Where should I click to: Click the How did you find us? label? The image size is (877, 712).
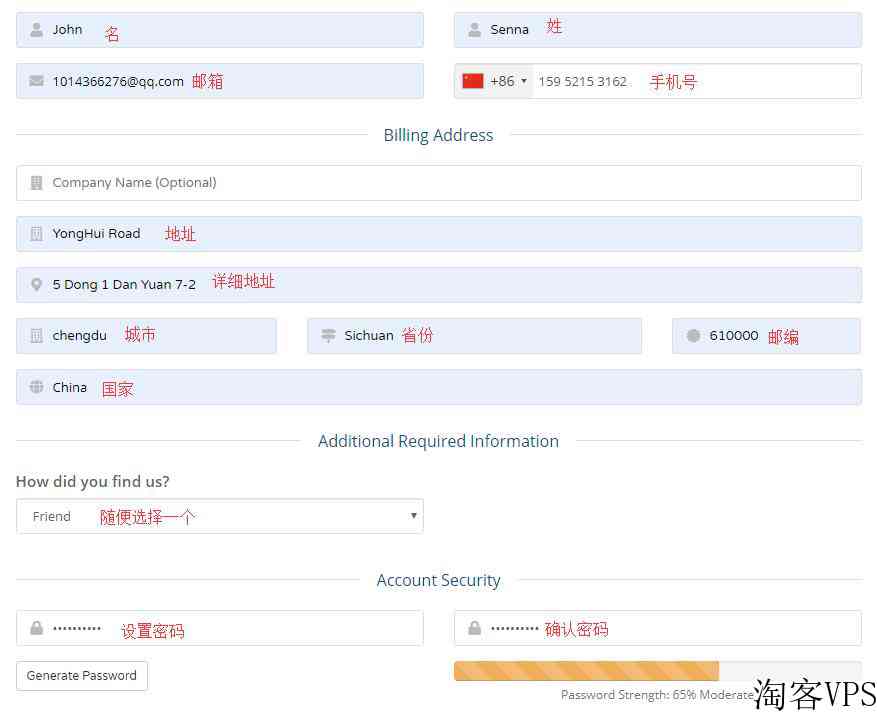[93, 482]
